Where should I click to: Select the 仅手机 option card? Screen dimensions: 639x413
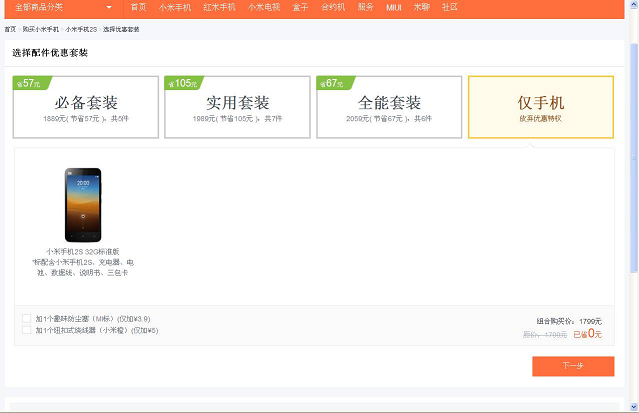point(541,107)
